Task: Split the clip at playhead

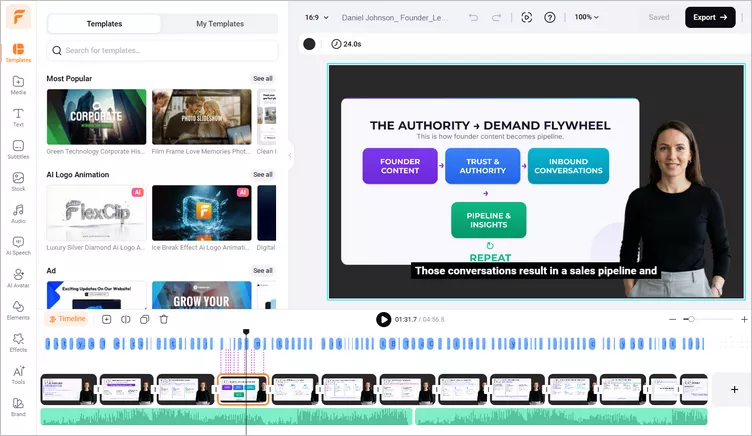Action: [x=126, y=319]
